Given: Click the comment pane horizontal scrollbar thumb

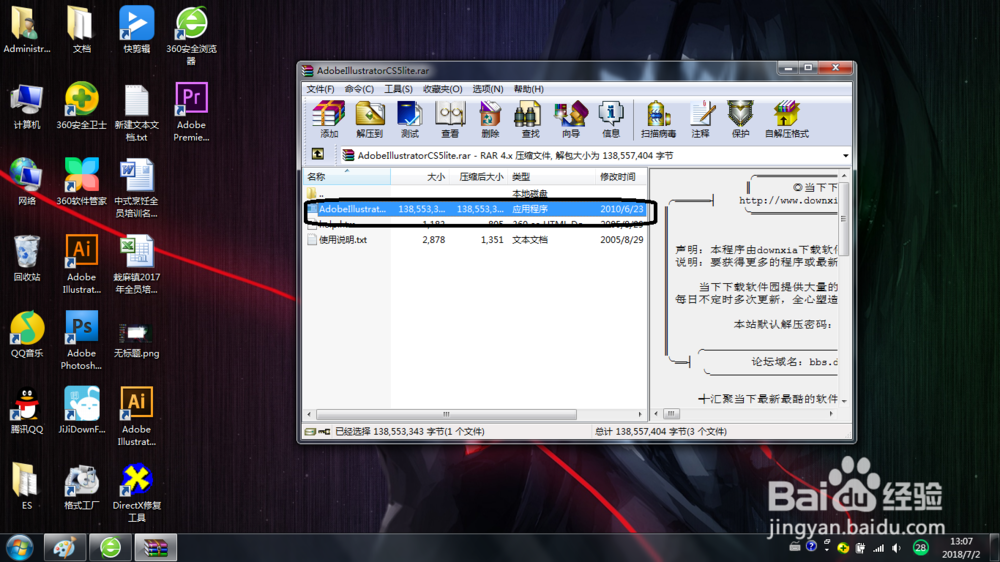Looking at the screenshot, I should (671, 414).
